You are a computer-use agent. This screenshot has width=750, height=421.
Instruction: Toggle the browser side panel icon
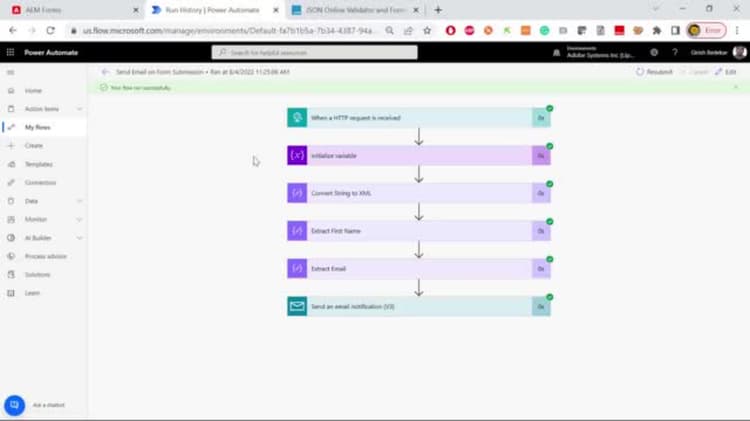[x=675, y=31]
